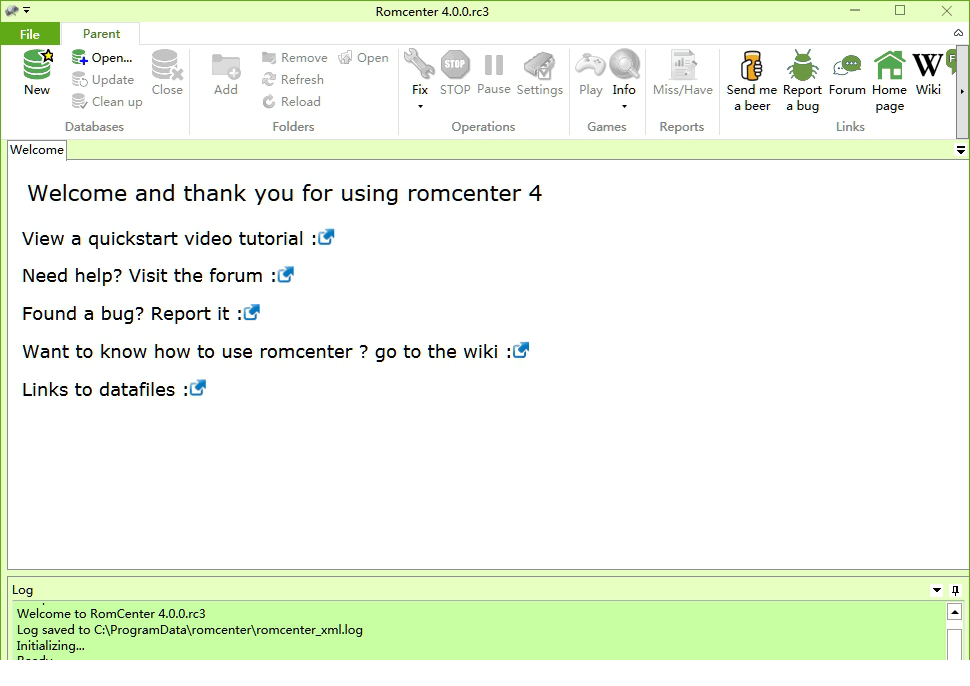Refresh the folders
The height and width of the screenshot is (686, 970).
(293, 80)
